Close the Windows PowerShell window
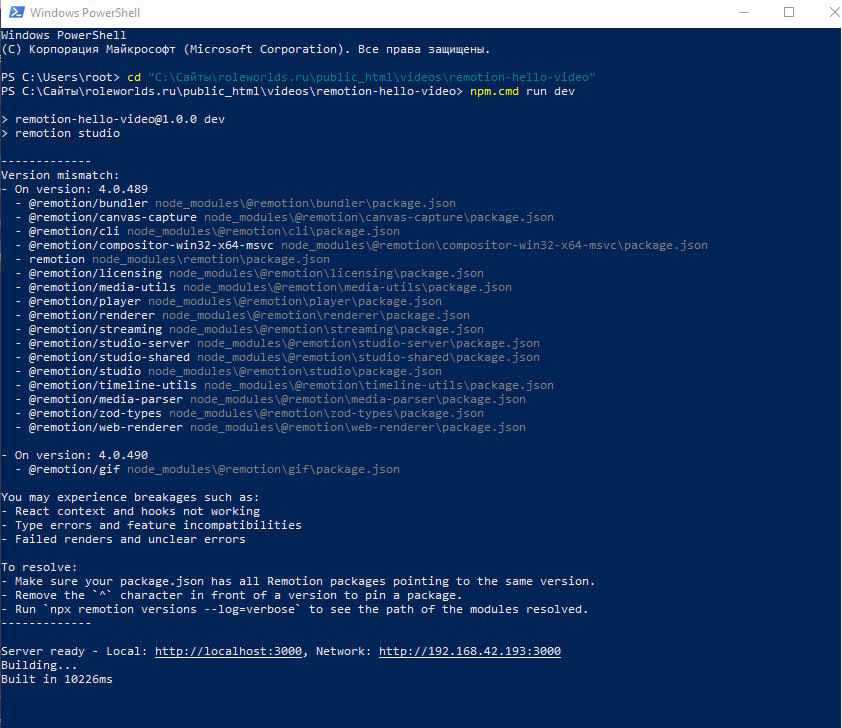842x728 pixels. coord(834,12)
